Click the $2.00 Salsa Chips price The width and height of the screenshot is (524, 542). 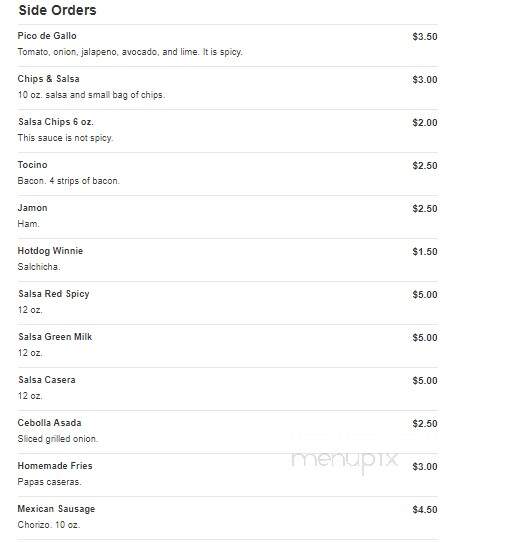[x=425, y=123]
